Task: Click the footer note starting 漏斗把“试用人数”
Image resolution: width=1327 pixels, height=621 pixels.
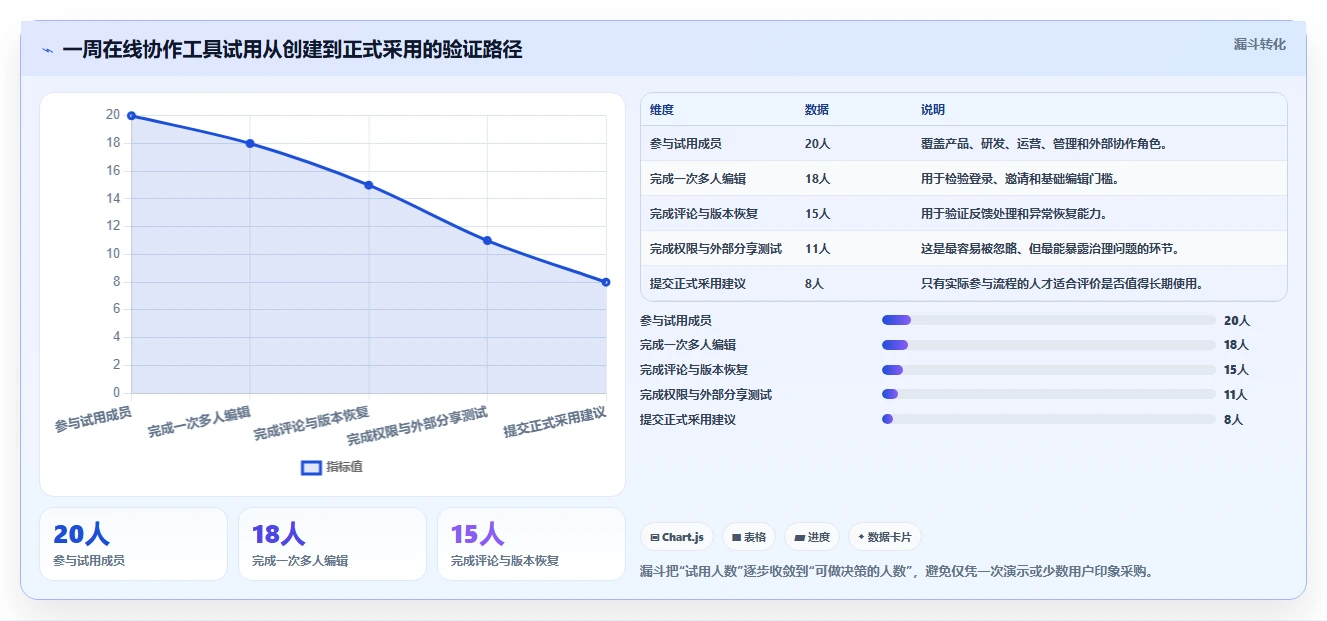Action: pos(896,572)
